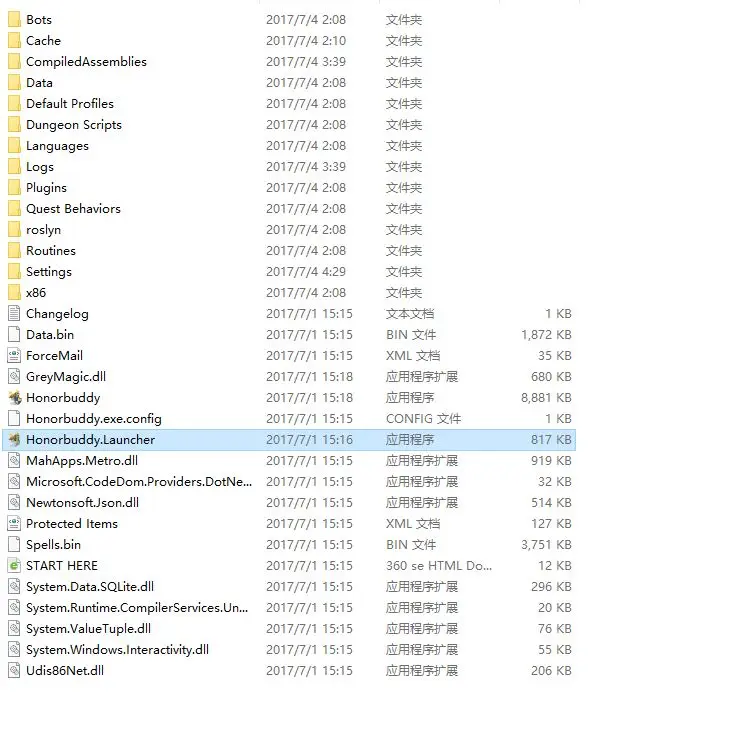This screenshot has height=745, width=740.
Task: Click the x86 folder icon
Action: (14, 292)
